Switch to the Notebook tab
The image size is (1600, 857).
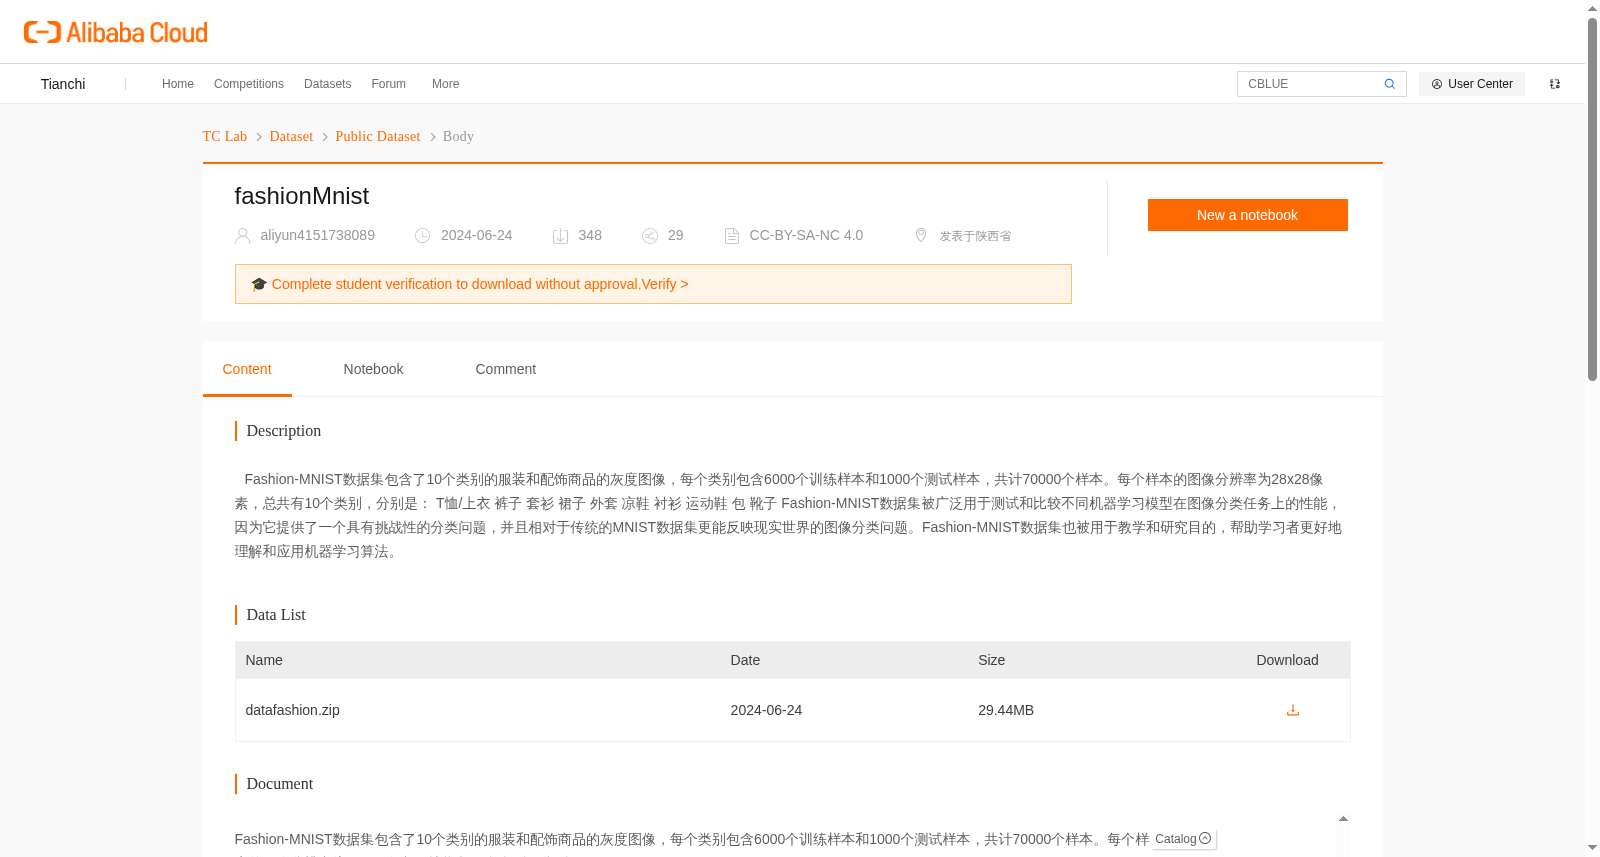pos(374,369)
